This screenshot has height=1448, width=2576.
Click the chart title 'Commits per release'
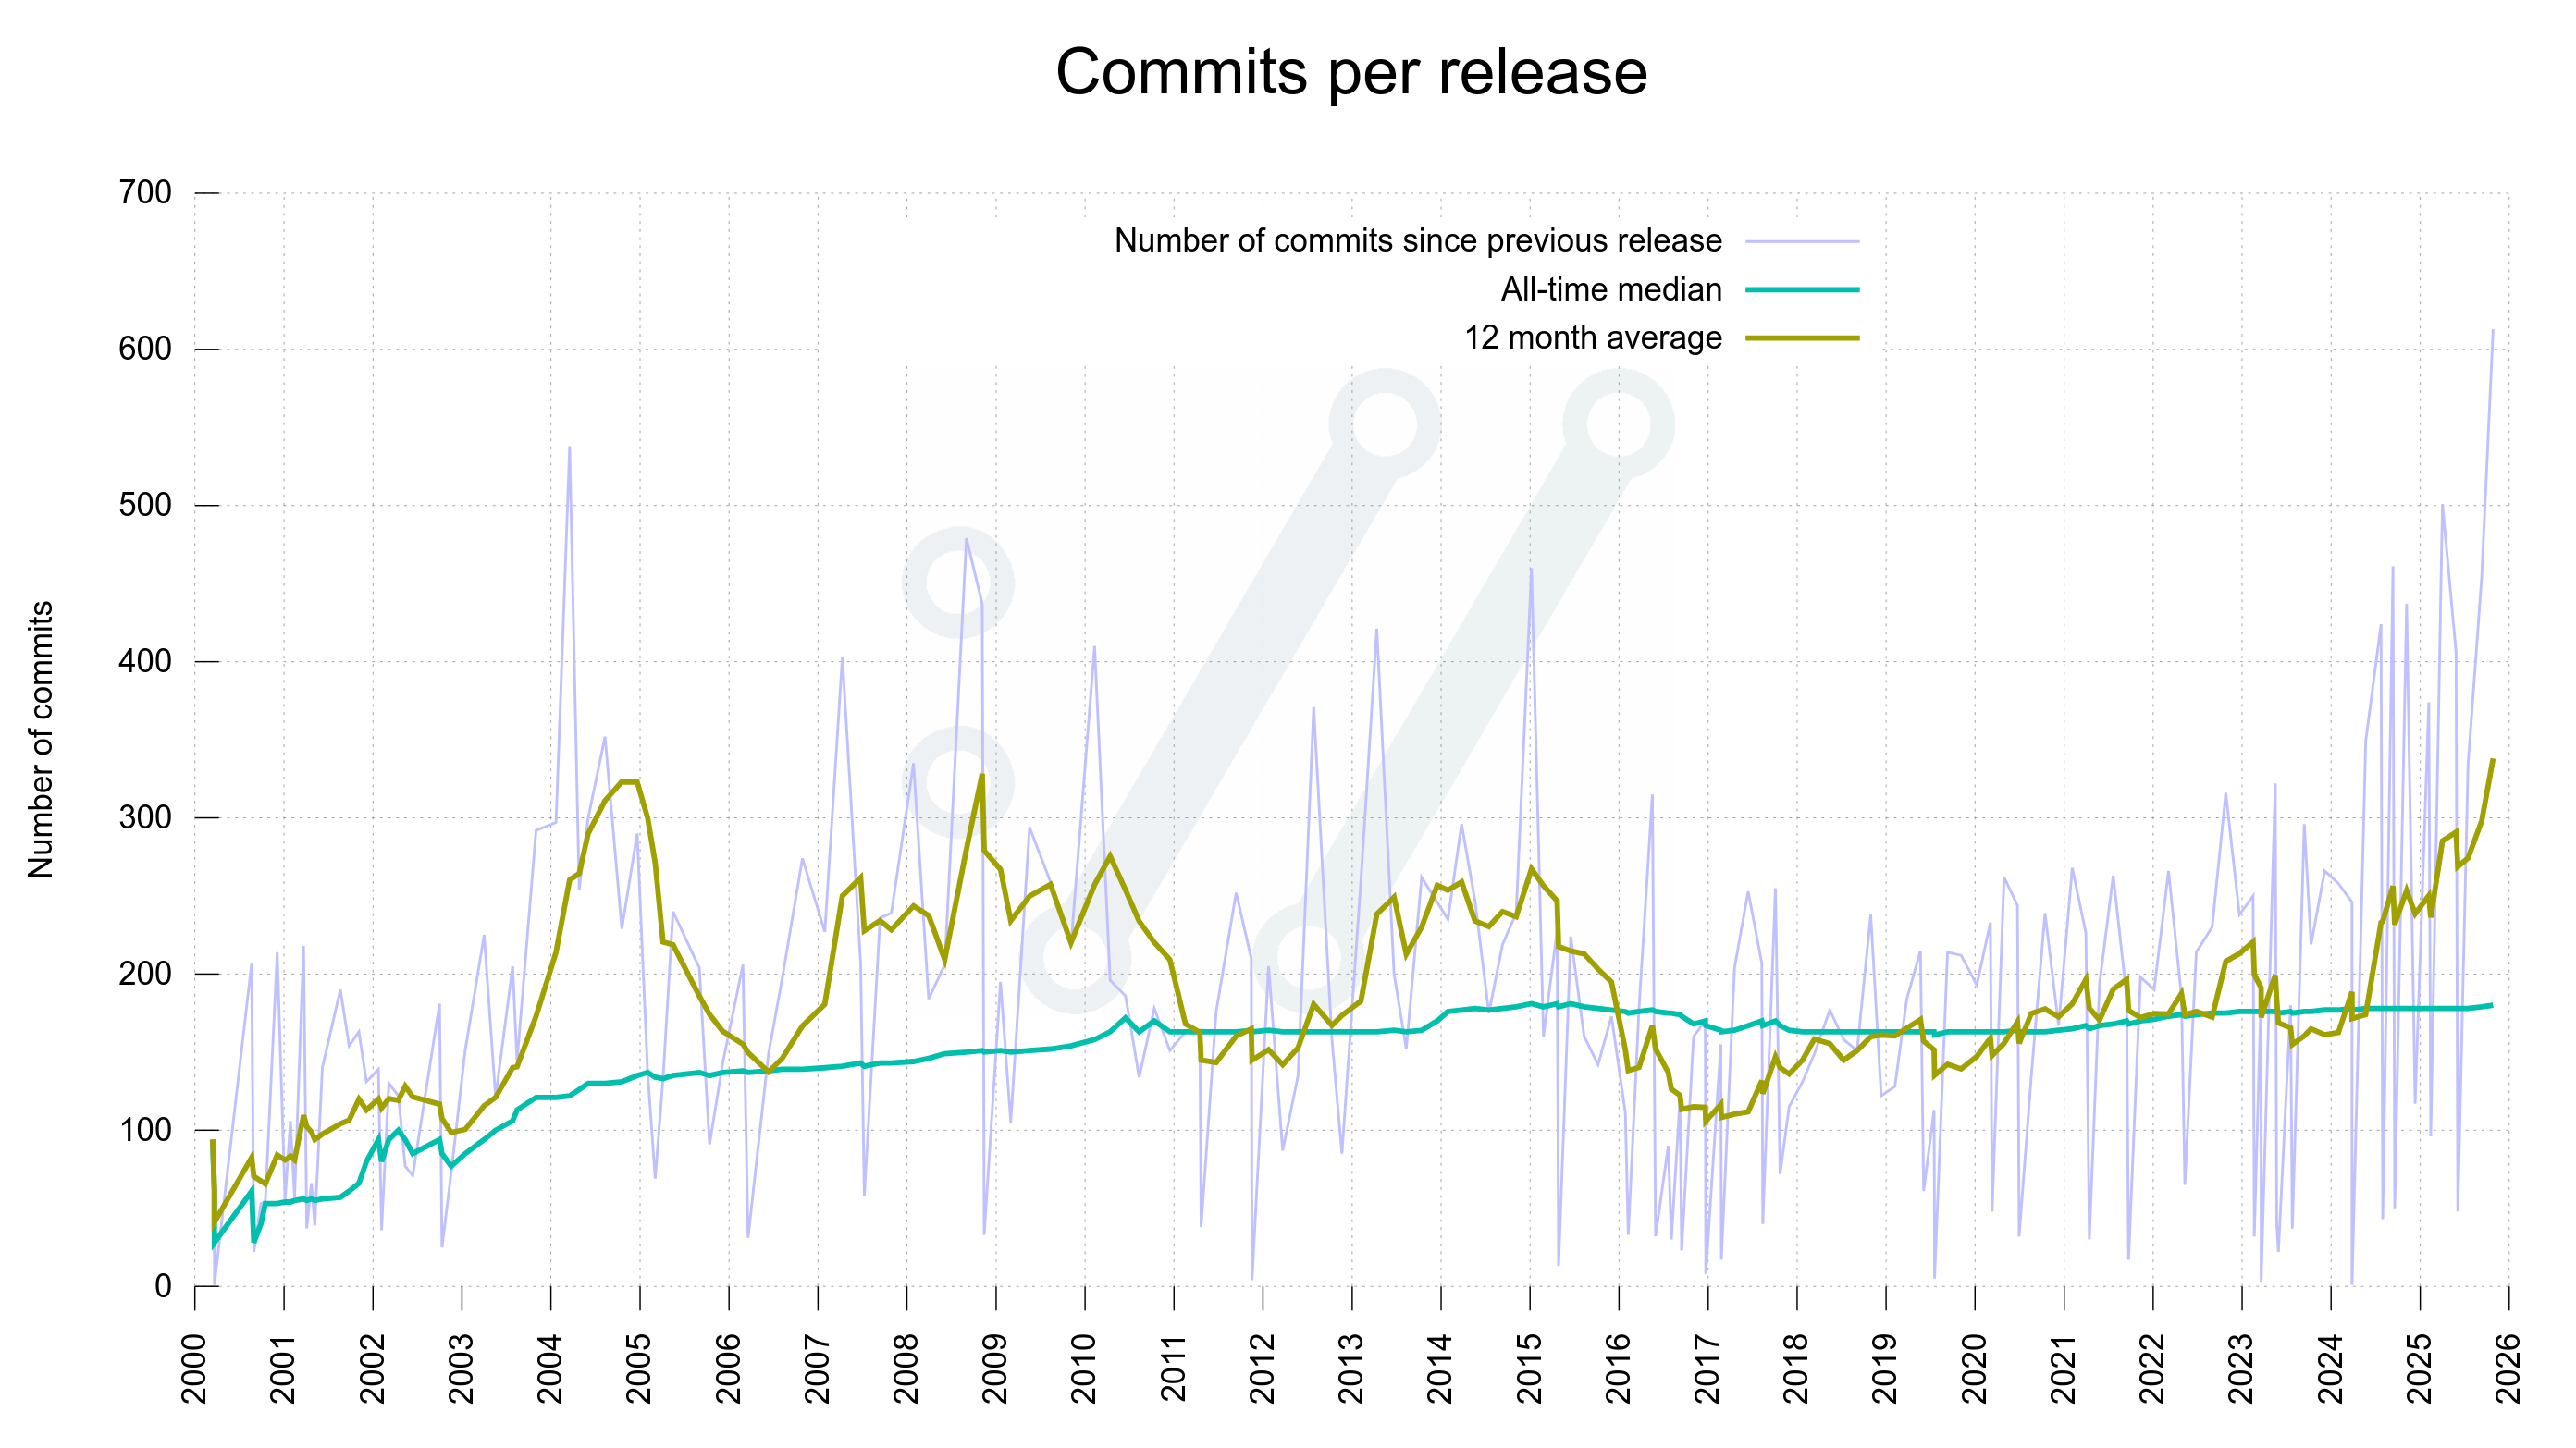point(1351,72)
